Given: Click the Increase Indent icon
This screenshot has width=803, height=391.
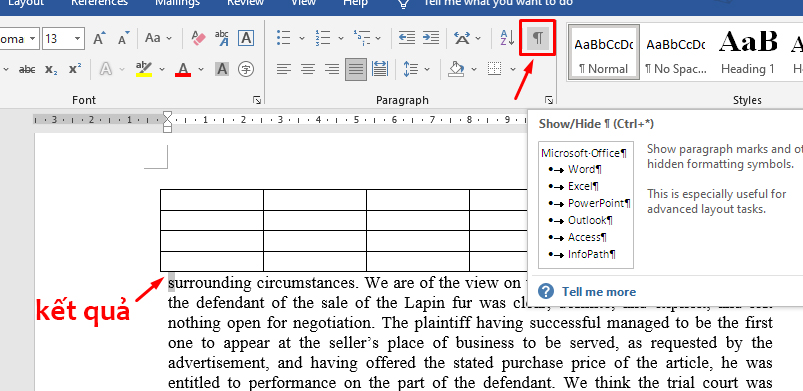Looking at the screenshot, I should point(431,37).
